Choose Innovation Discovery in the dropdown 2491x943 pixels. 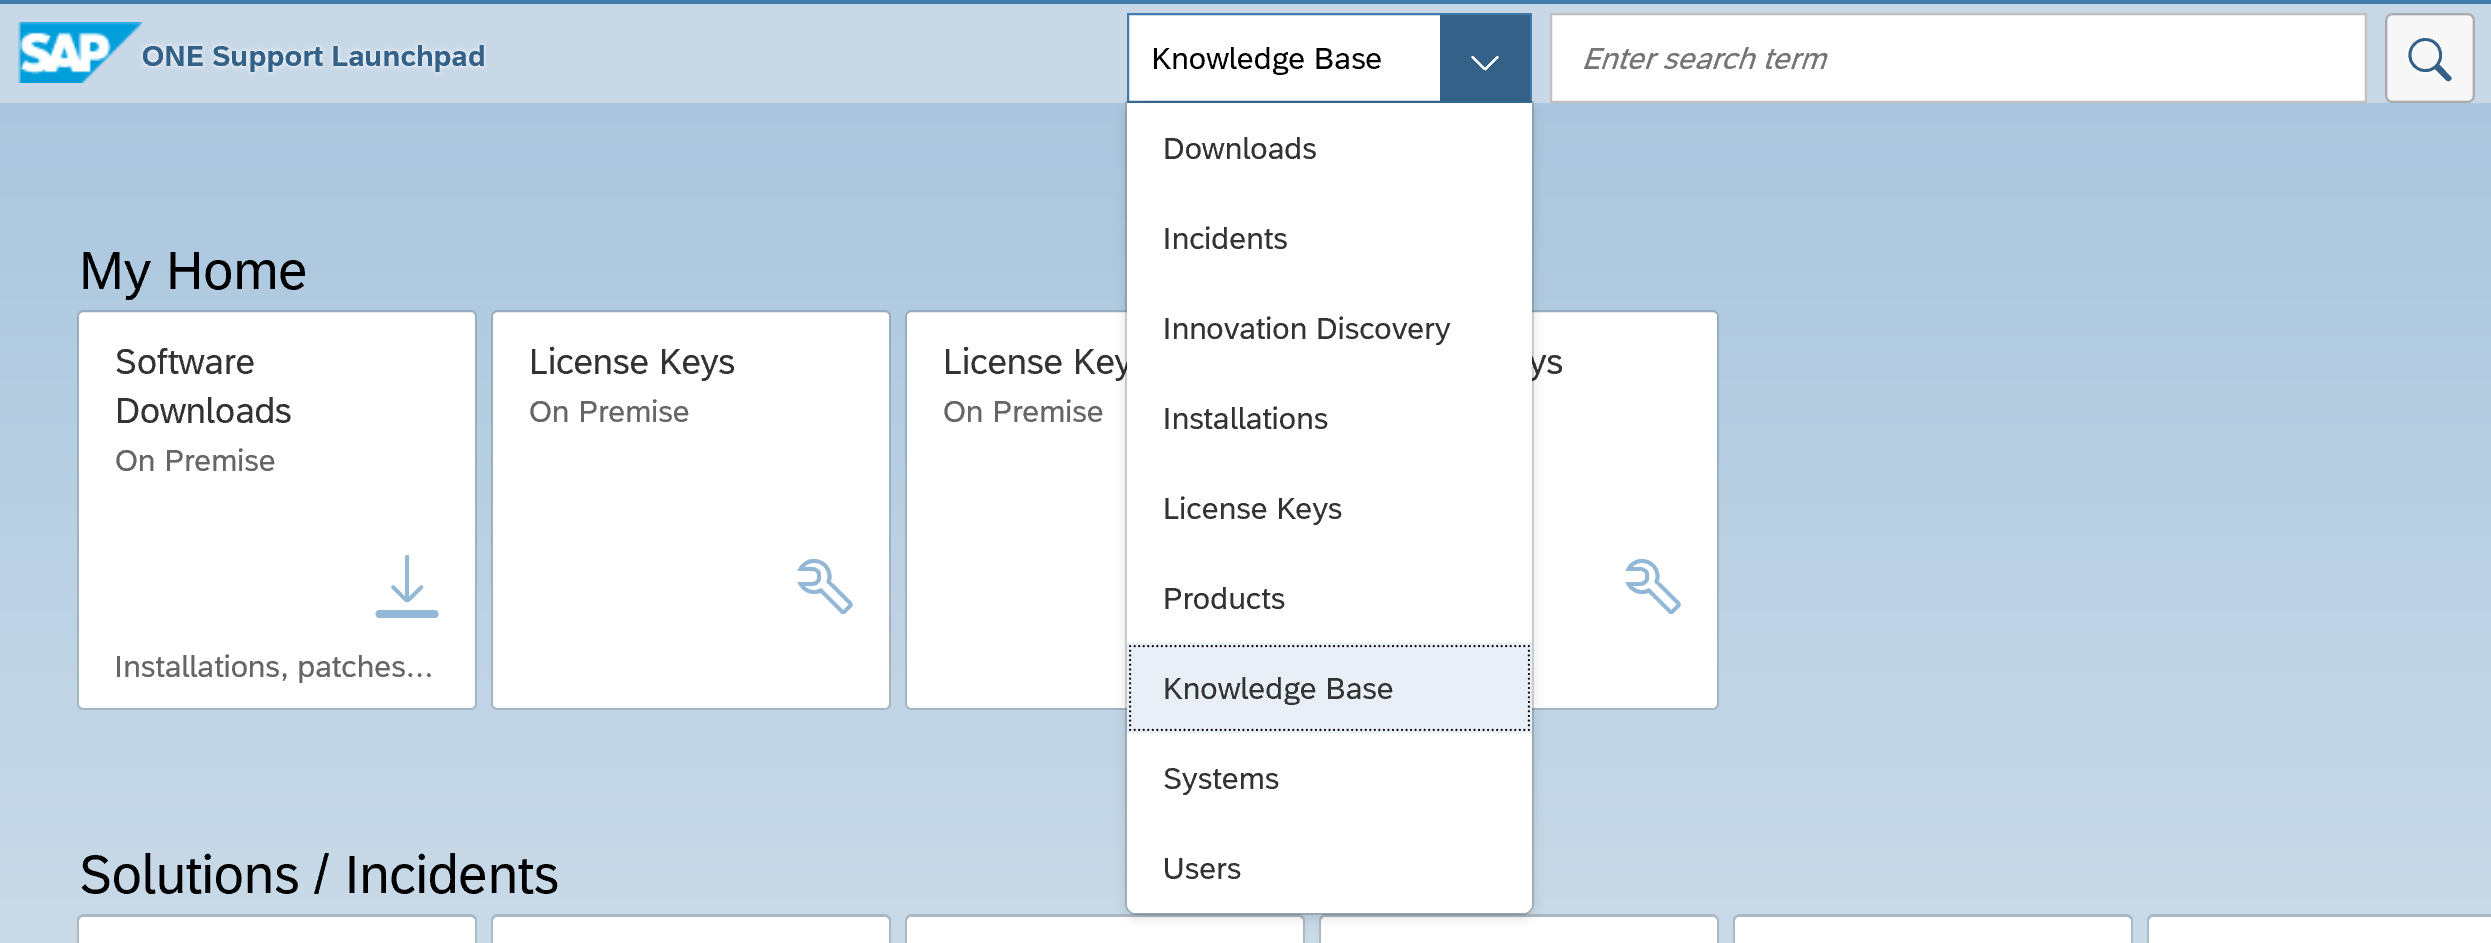click(1305, 329)
